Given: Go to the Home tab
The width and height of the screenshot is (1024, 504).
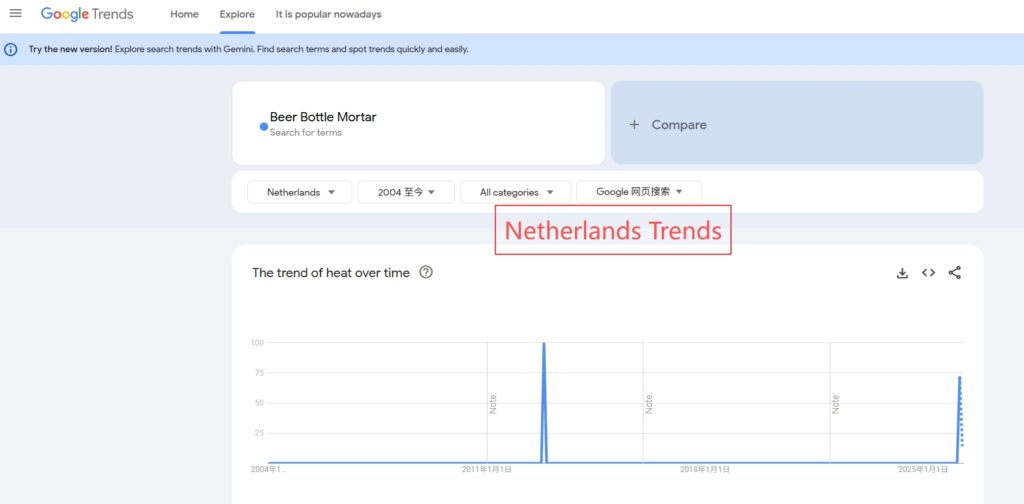Looking at the screenshot, I should pyautogui.click(x=184, y=15).
